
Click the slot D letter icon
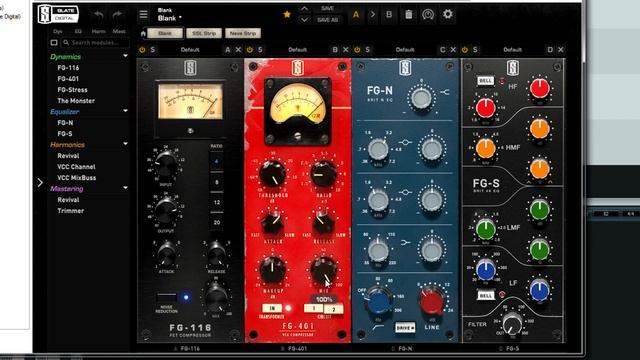click(550, 50)
